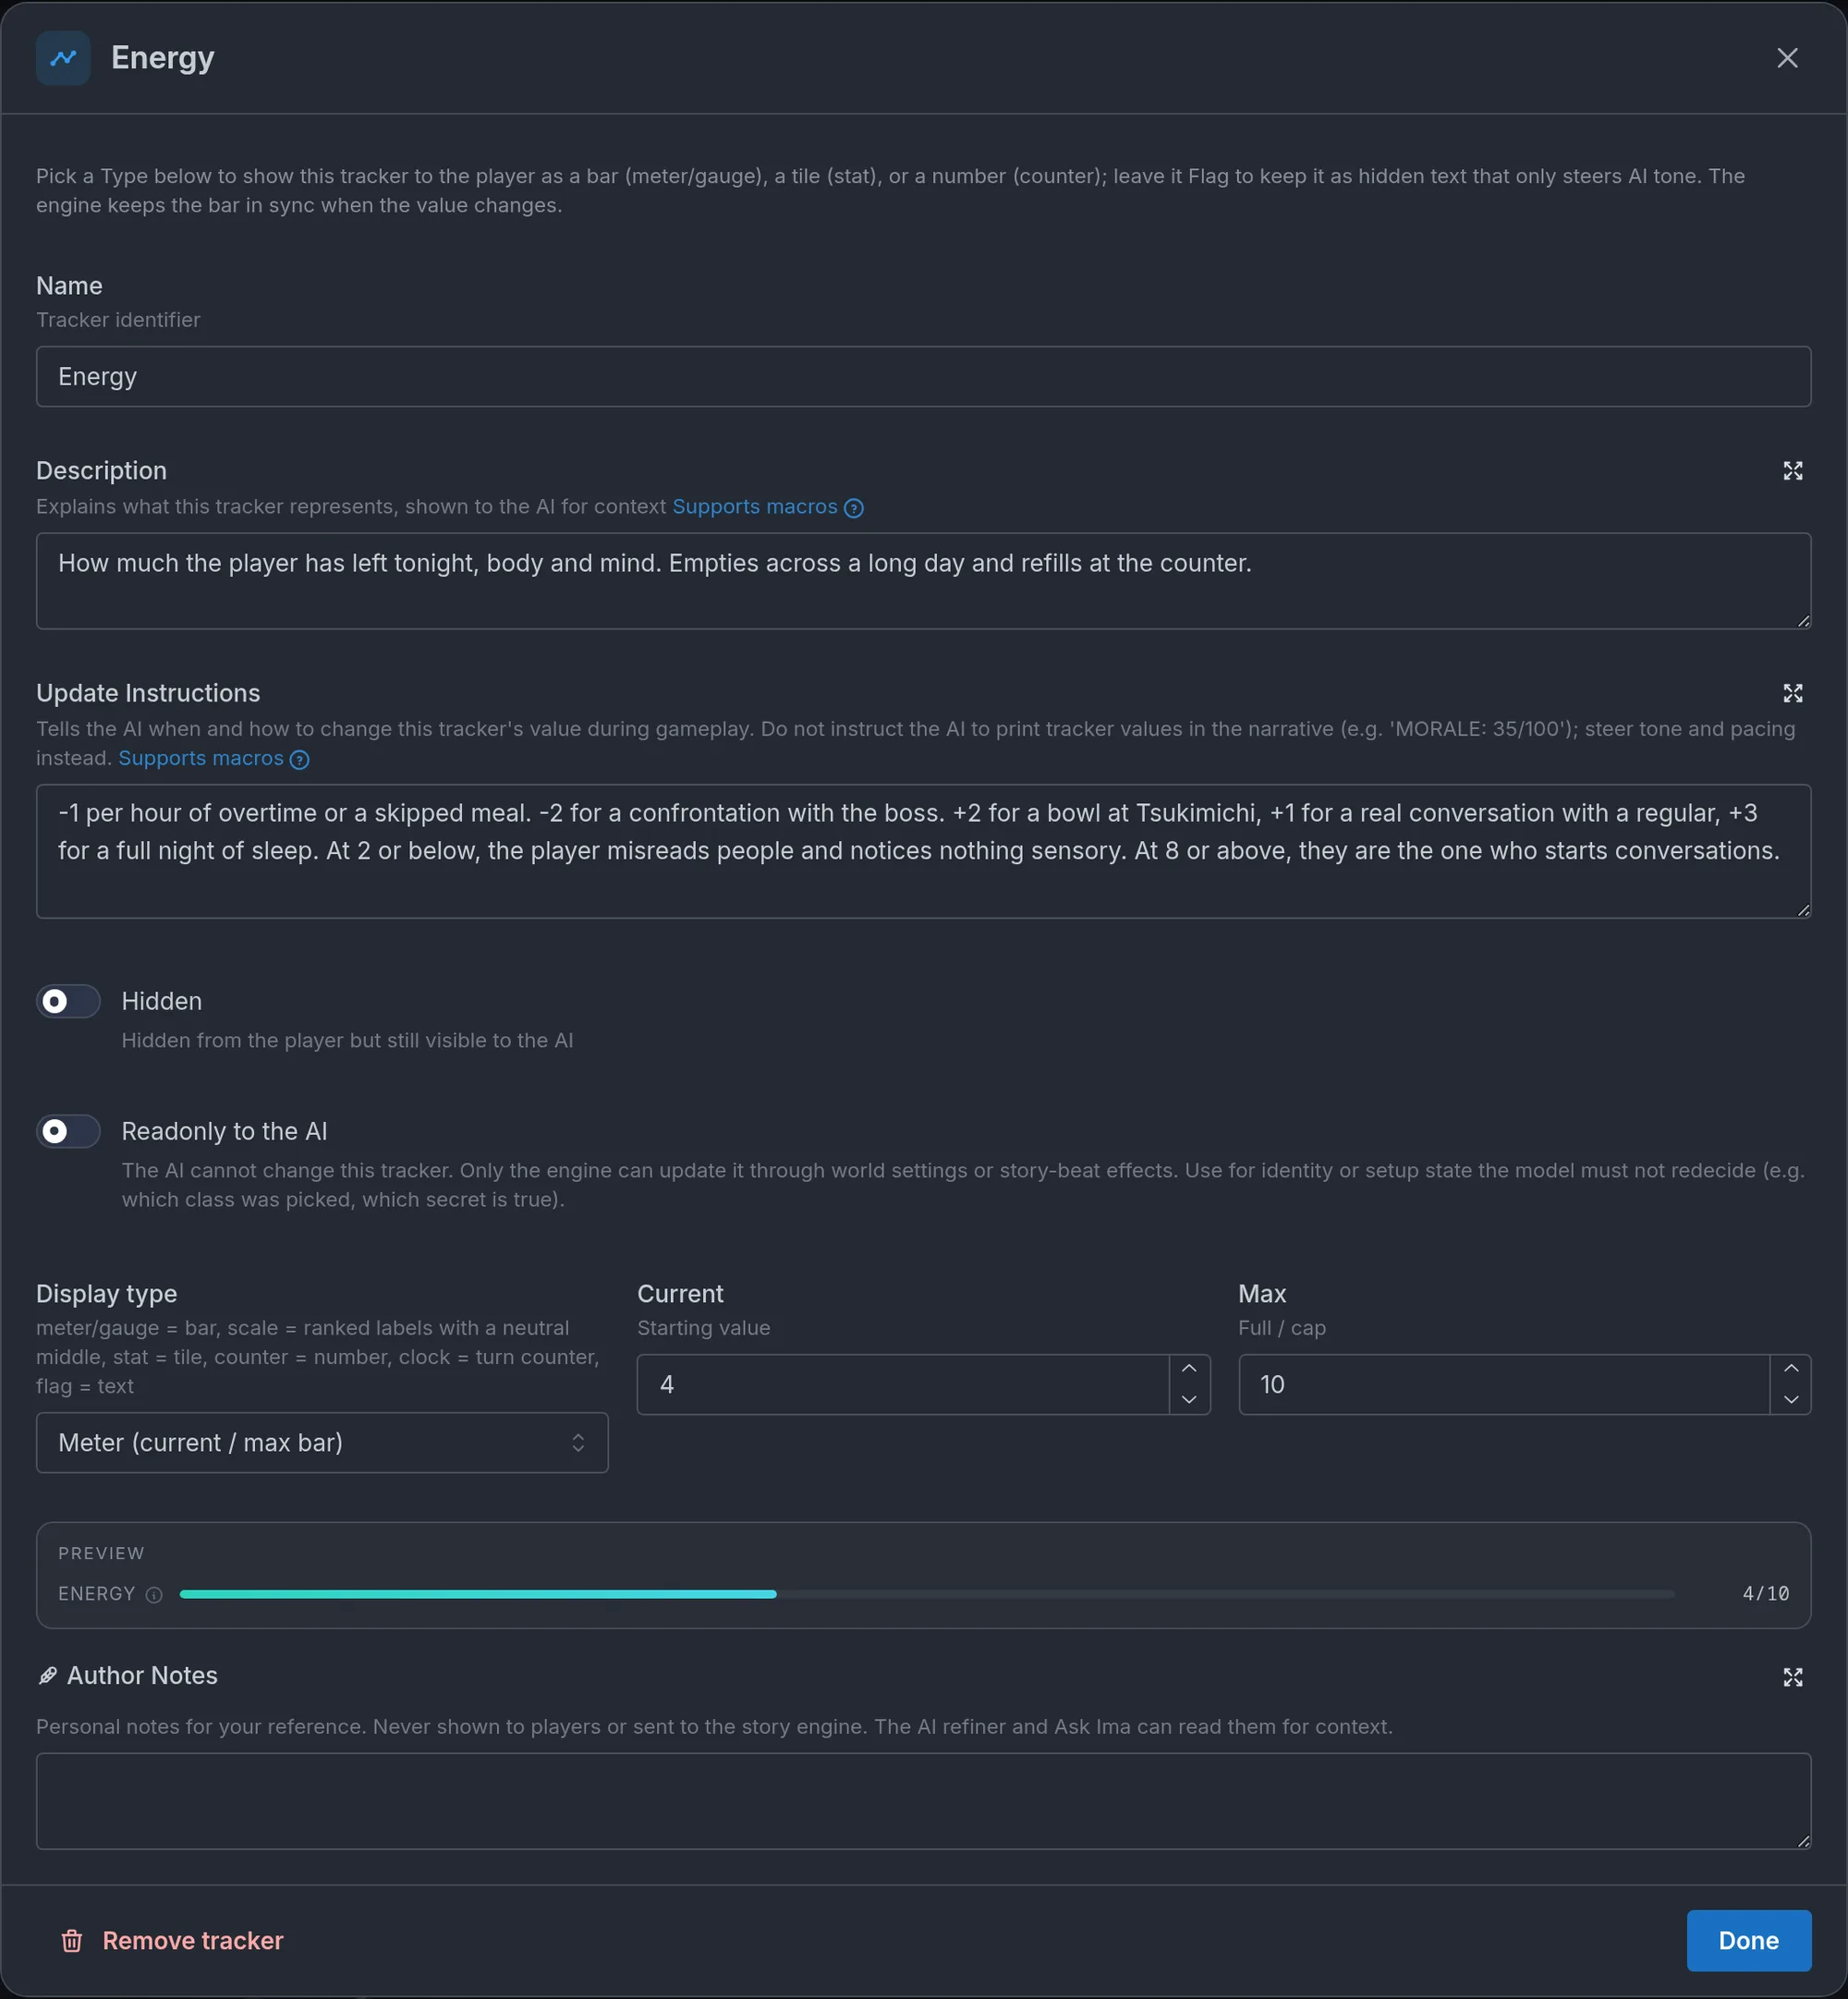Image resolution: width=1848 pixels, height=1999 pixels.
Task: Click the Author Notes pencil icon
Action: pos(47,1676)
